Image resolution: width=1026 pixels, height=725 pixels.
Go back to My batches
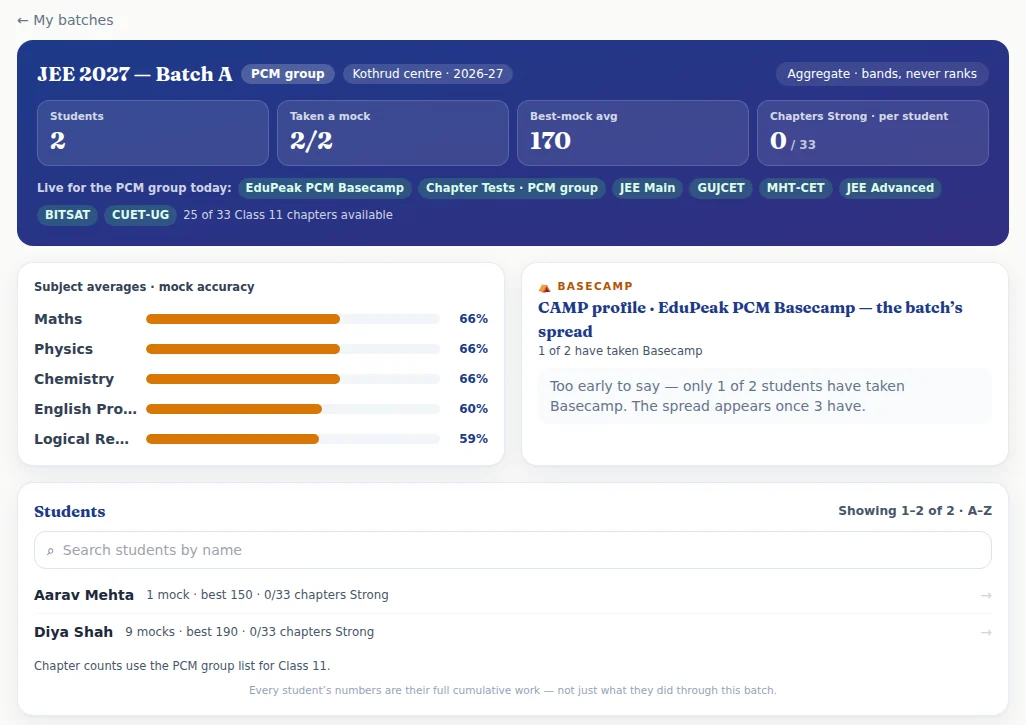(x=65, y=20)
